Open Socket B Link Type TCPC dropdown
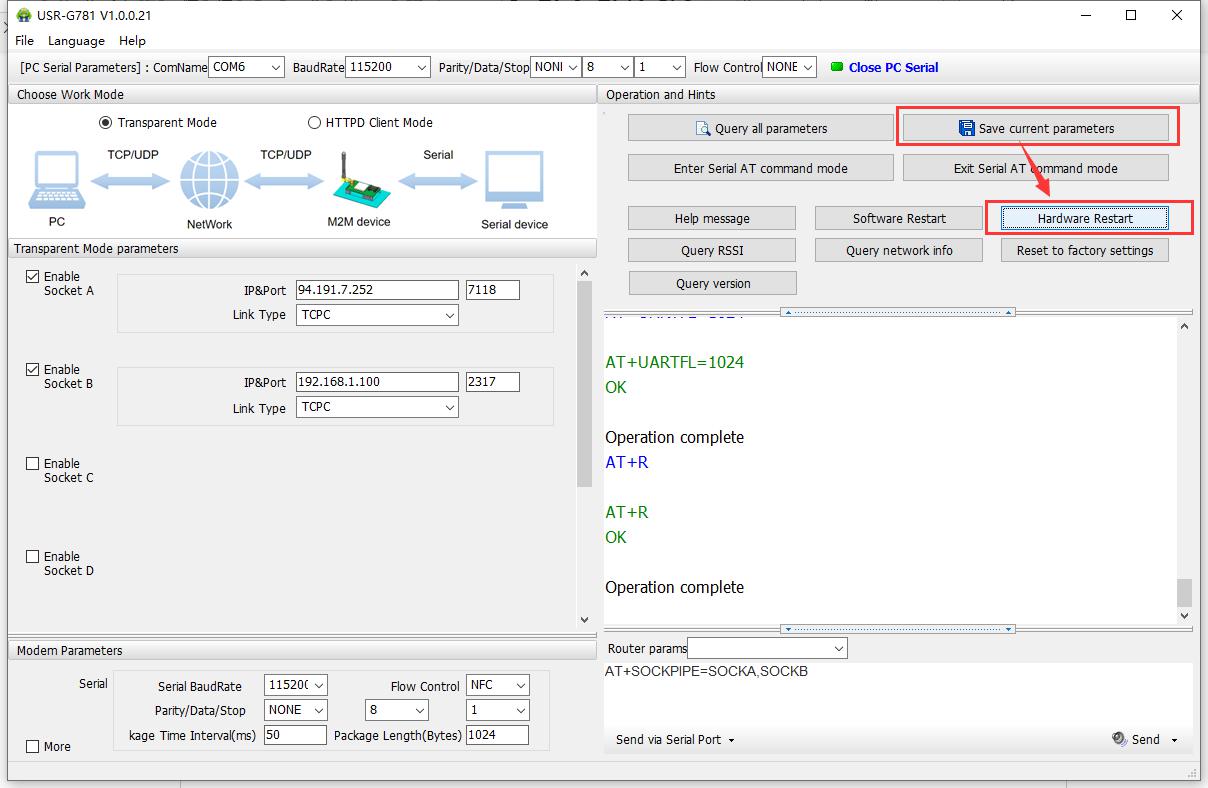The height and width of the screenshot is (788, 1208). (377, 407)
